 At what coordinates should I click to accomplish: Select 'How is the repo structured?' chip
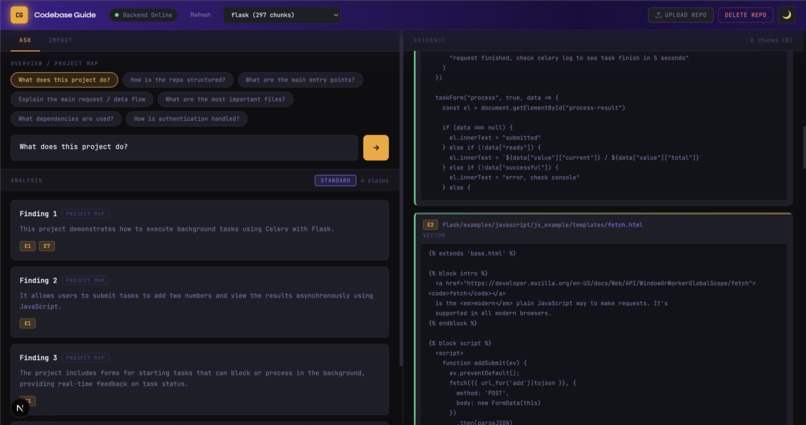(x=178, y=80)
